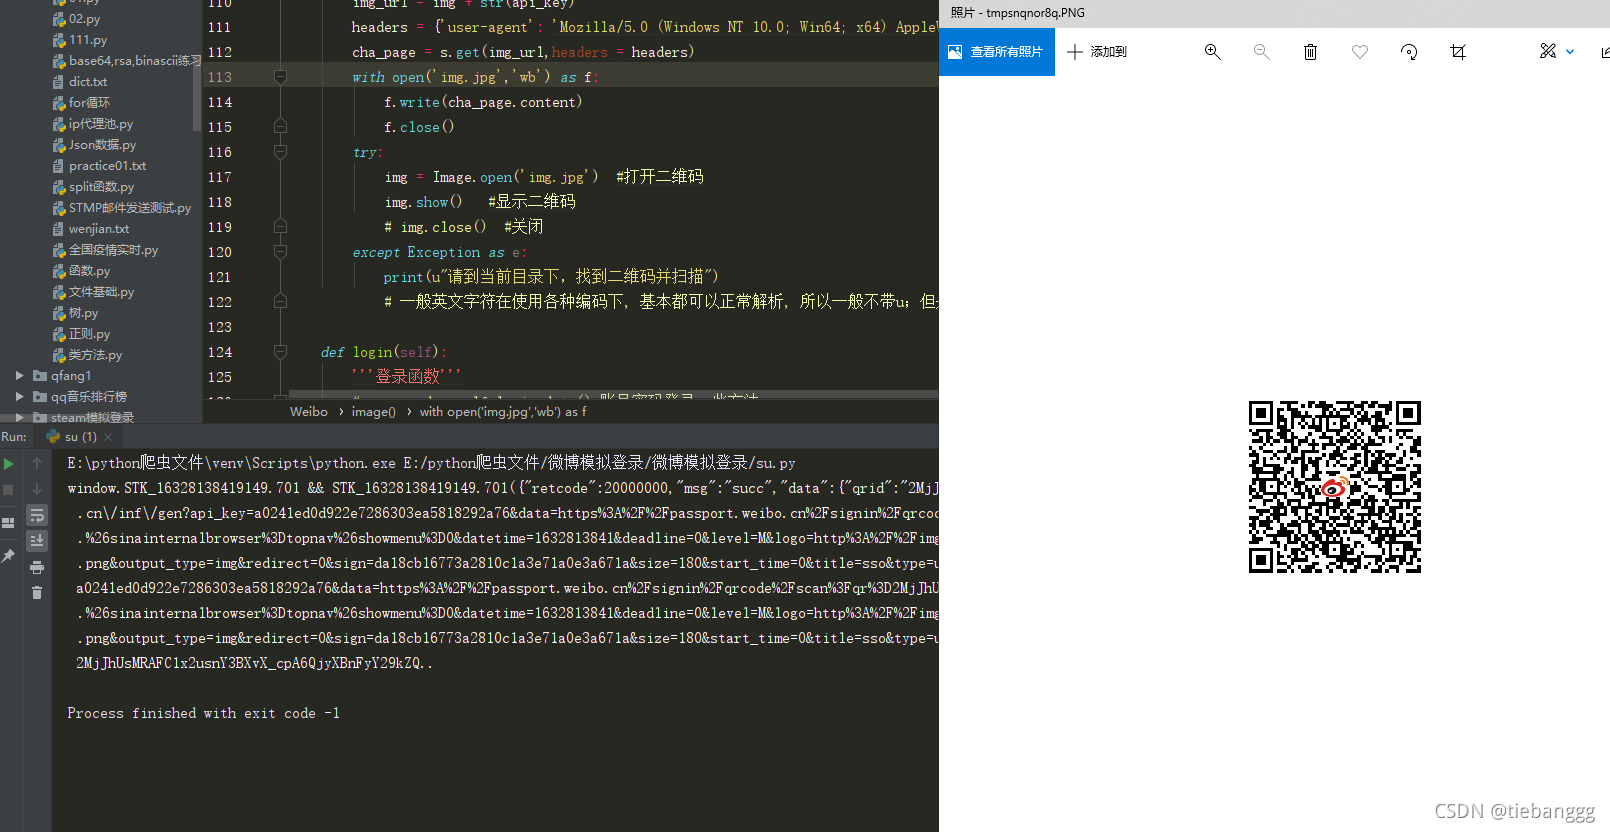Delete the photo in Photos app
The width and height of the screenshot is (1610, 832).
[x=1310, y=52]
